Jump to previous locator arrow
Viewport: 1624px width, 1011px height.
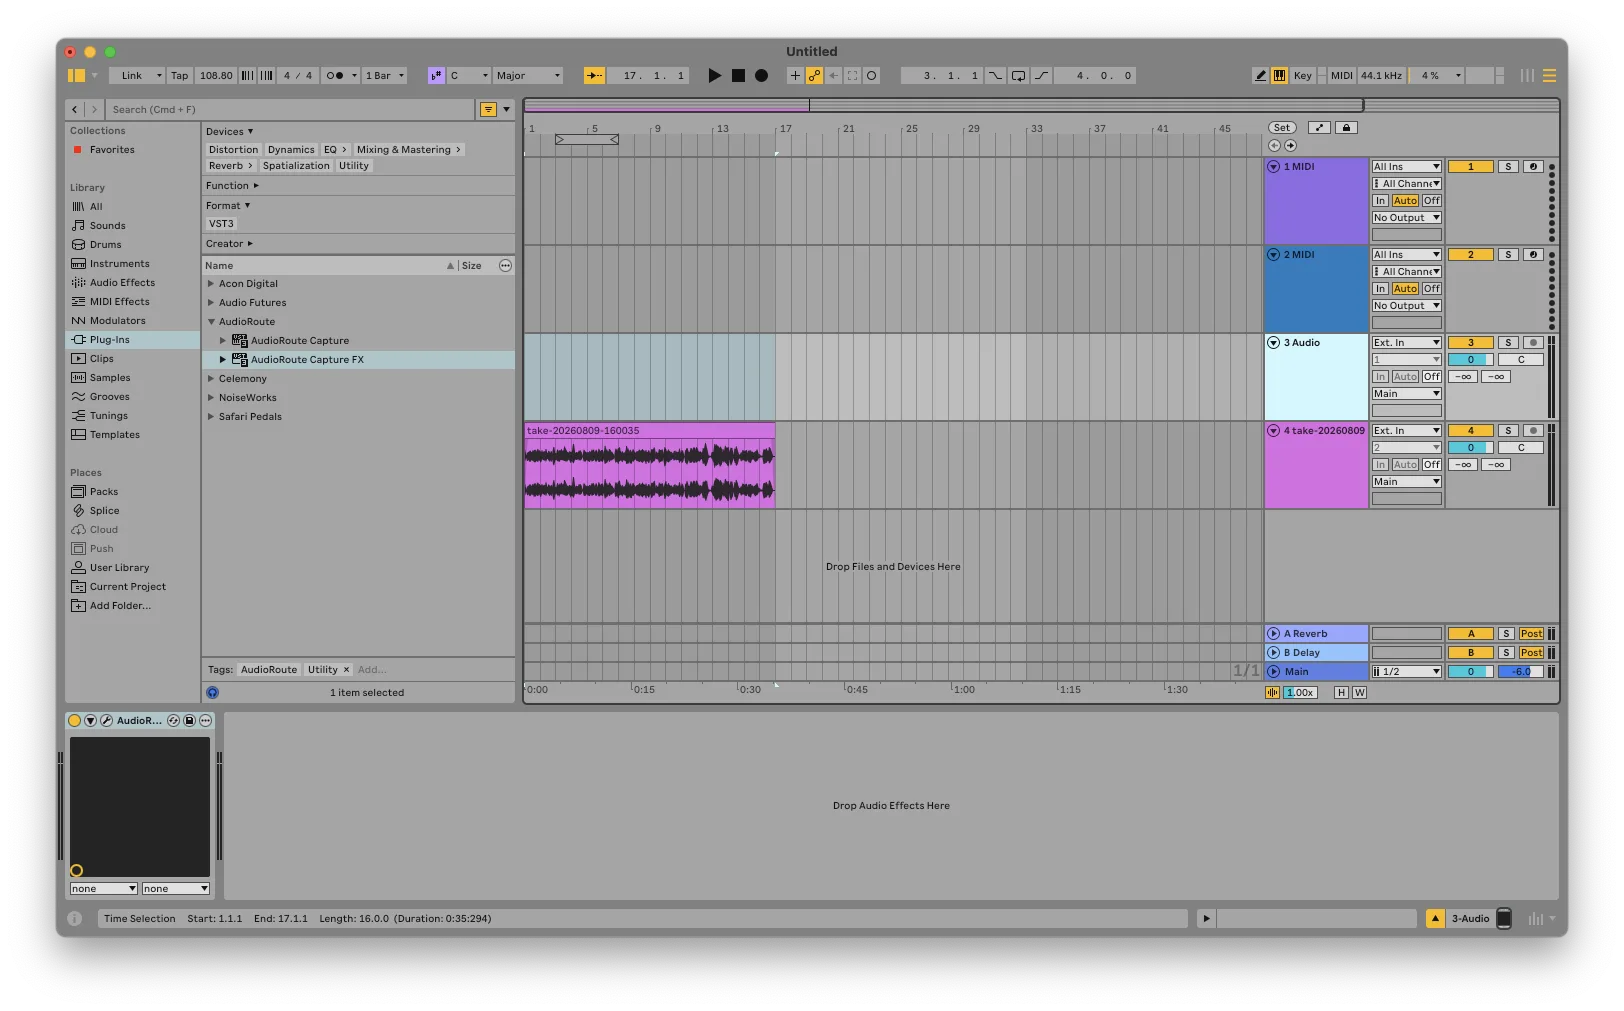(1274, 145)
